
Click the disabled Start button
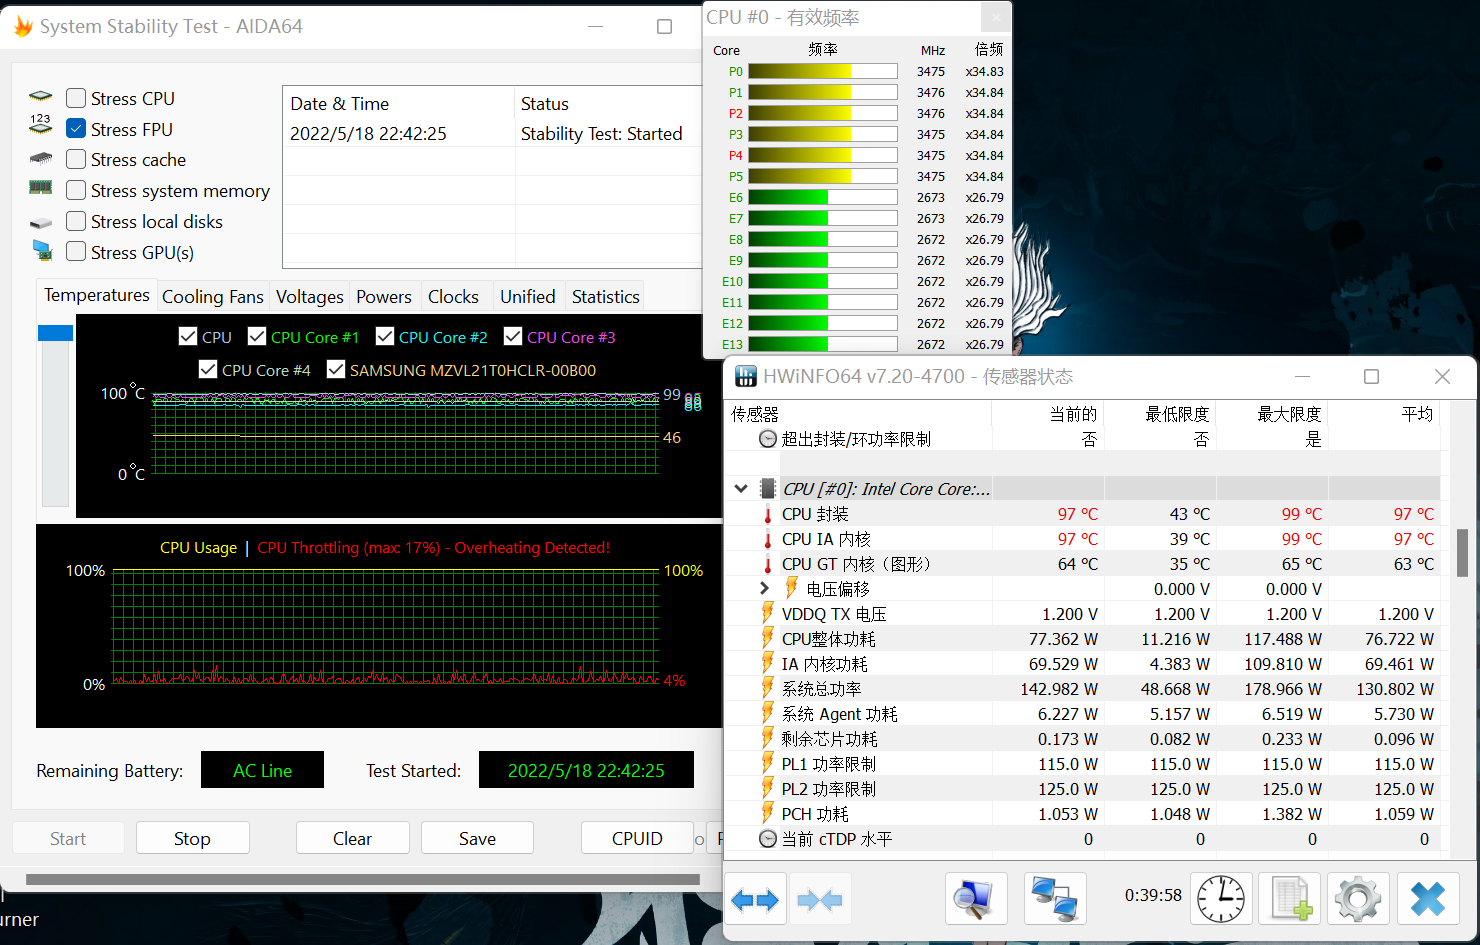(68, 838)
